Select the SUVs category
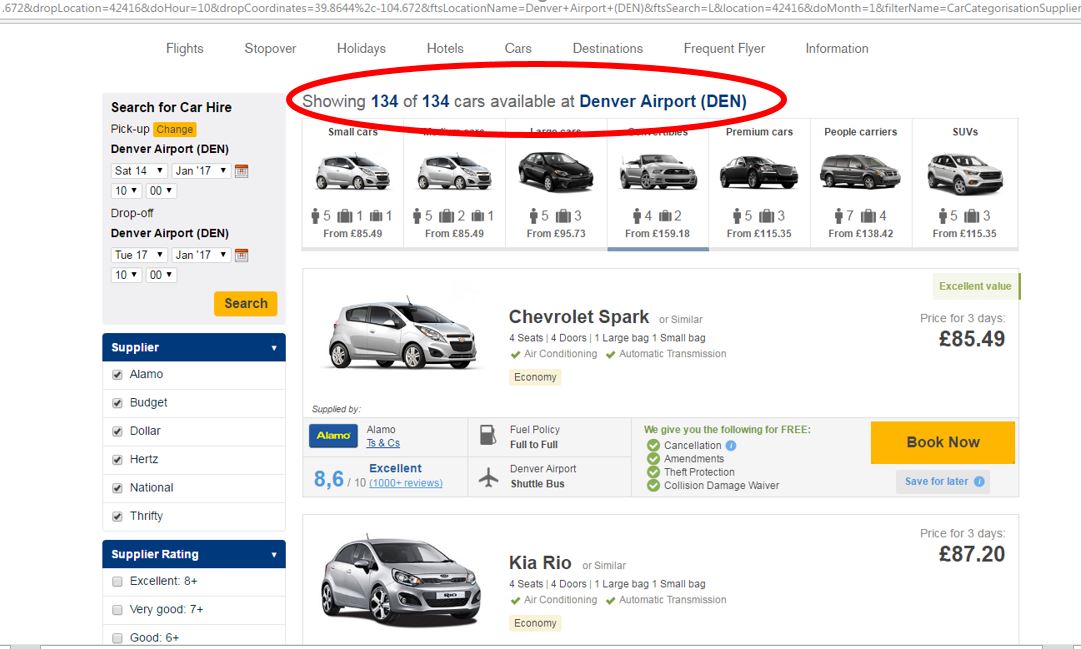 965,183
